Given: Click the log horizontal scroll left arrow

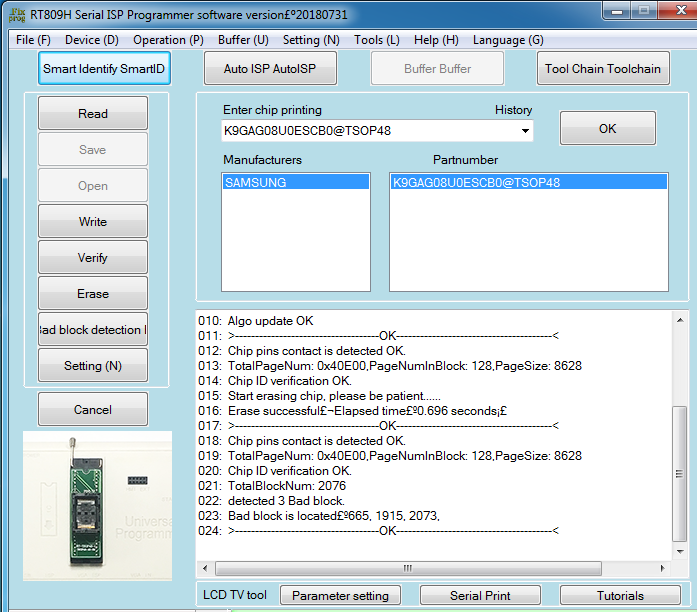Looking at the screenshot, I should pos(205,568).
